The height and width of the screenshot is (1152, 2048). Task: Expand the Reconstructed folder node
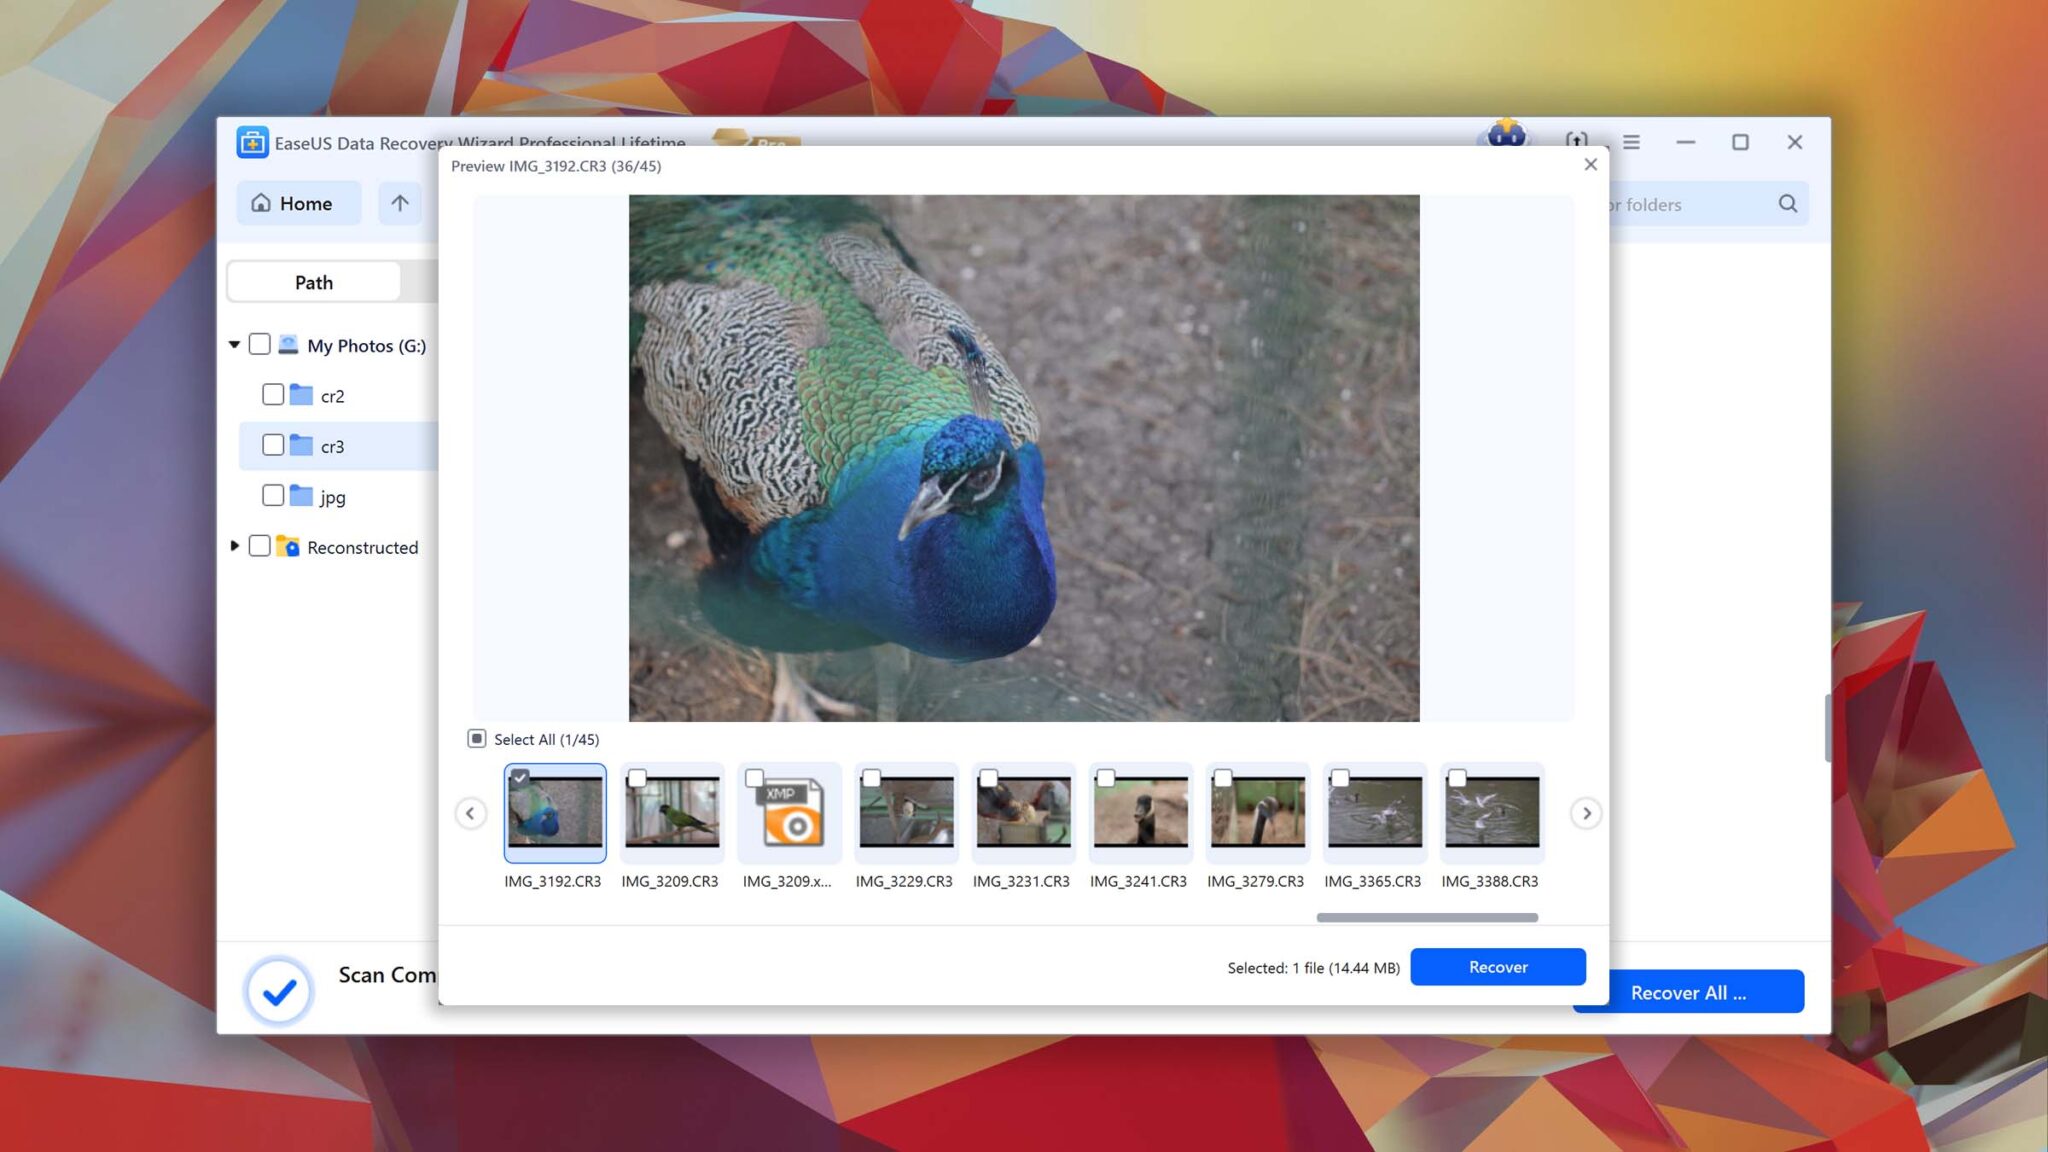pyautogui.click(x=234, y=546)
